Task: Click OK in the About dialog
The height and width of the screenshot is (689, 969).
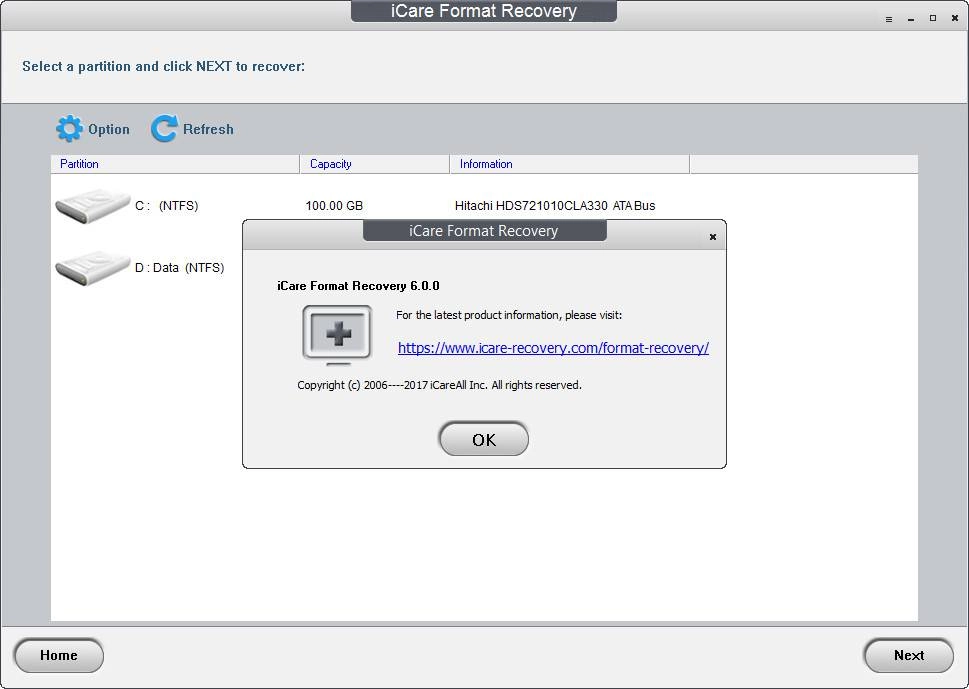Action: click(x=484, y=439)
